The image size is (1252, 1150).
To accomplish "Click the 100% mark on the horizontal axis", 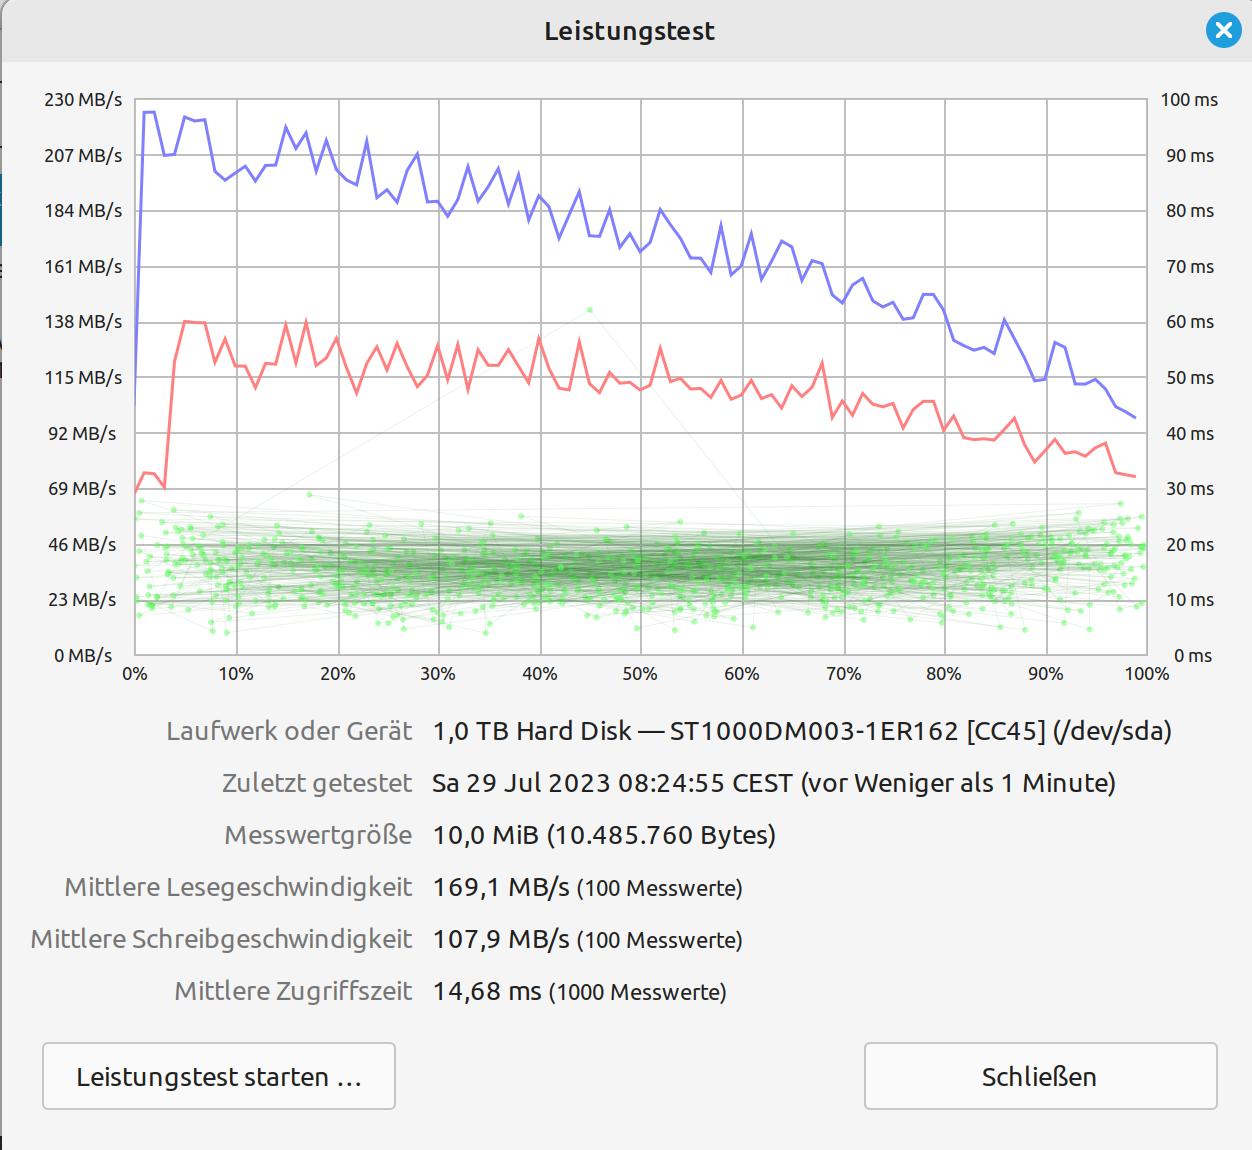I will (1146, 674).
